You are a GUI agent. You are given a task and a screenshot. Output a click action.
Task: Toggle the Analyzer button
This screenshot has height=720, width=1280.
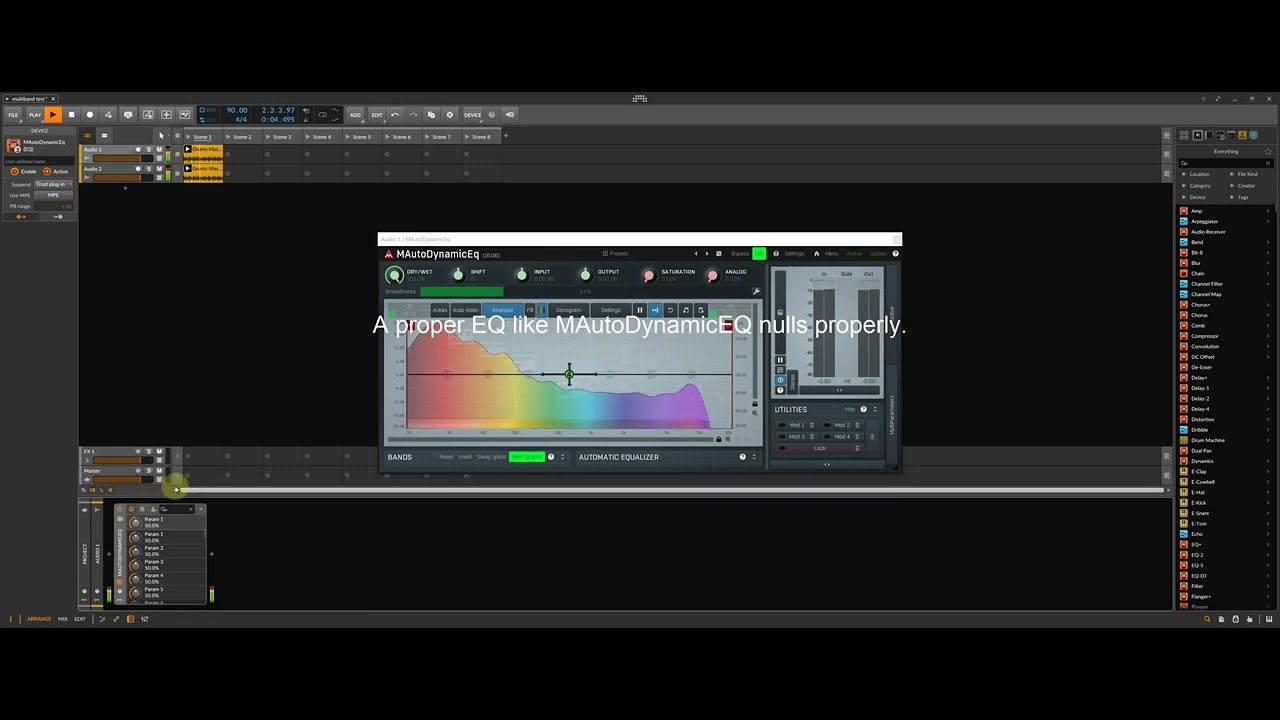click(502, 310)
